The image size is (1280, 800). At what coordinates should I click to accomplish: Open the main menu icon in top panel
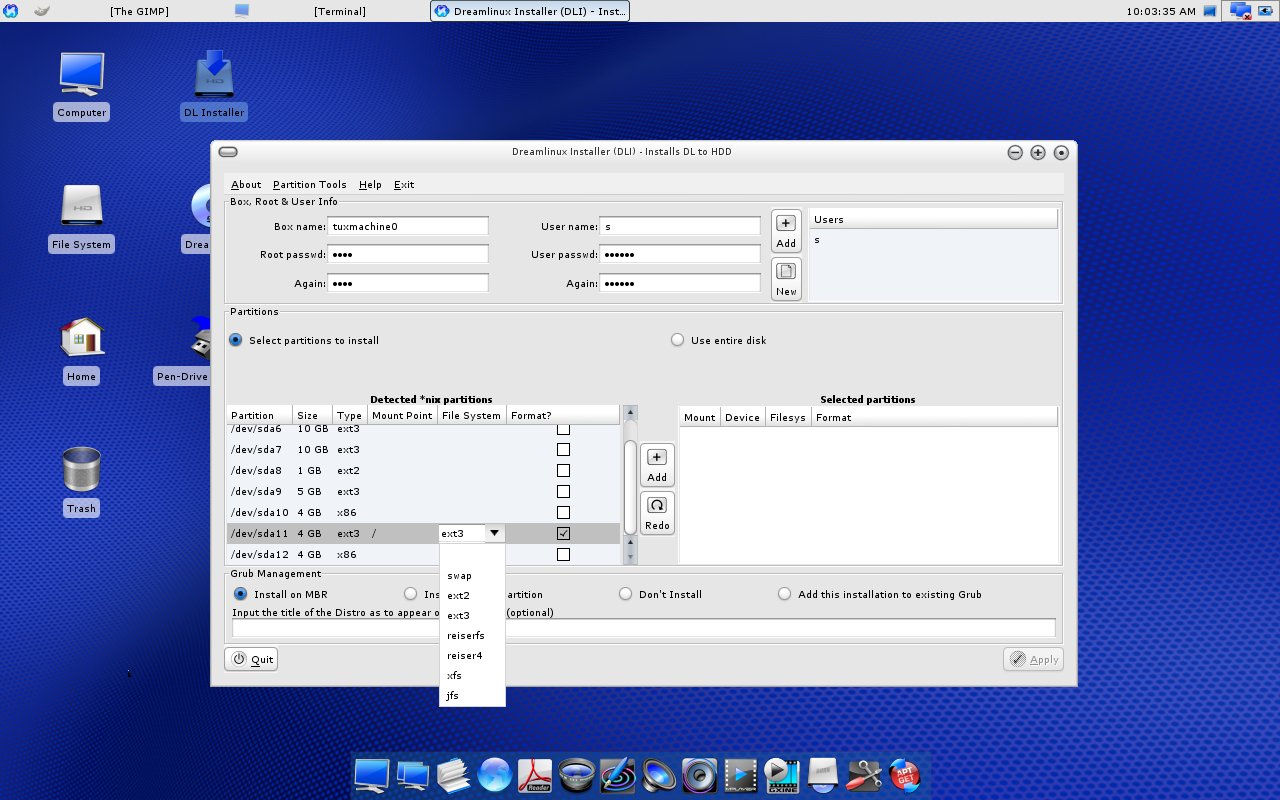(11, 11)
